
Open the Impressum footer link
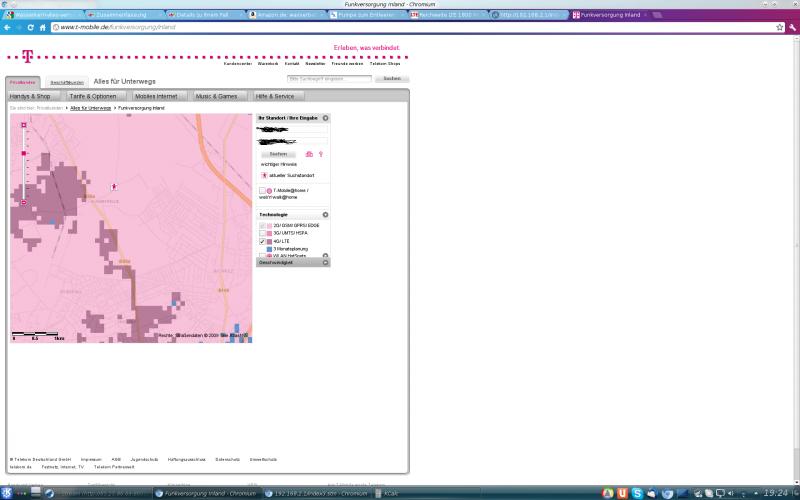click(91, 459)
